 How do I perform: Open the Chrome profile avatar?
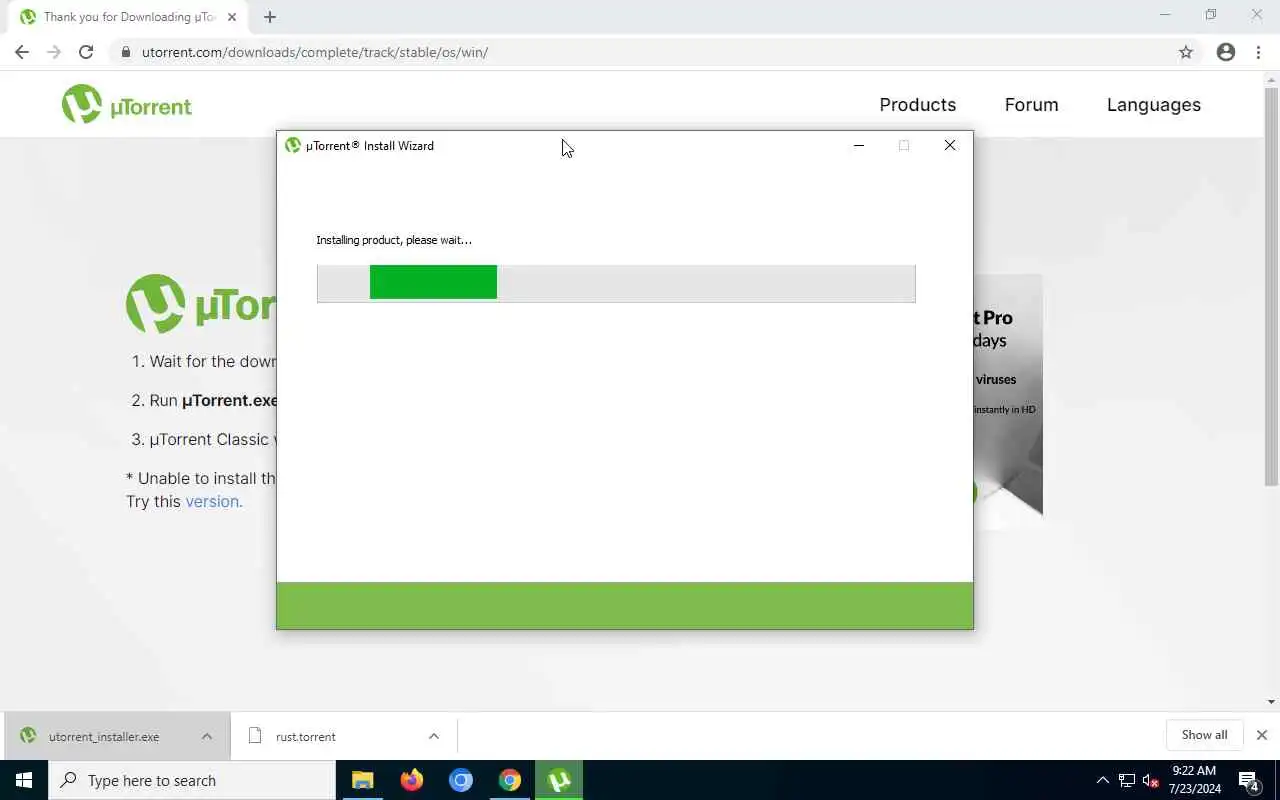1226,52
